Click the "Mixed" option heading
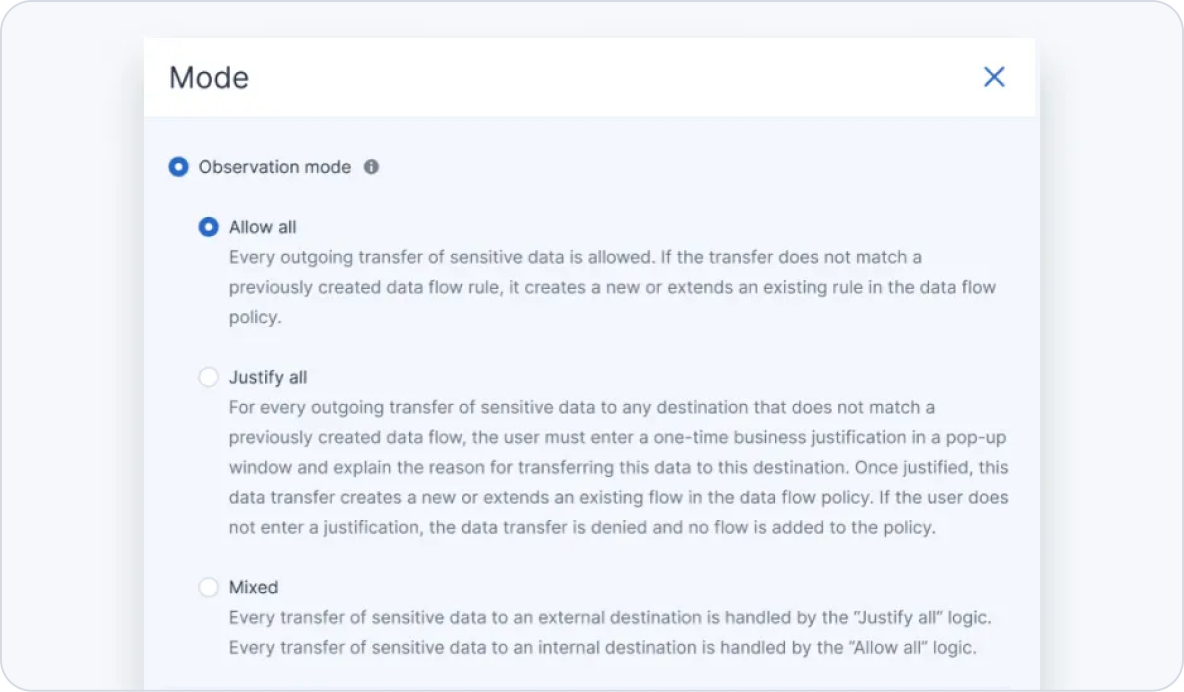Image resolution: width=1184 pixels, height=692 pixels. click(253, 587)
